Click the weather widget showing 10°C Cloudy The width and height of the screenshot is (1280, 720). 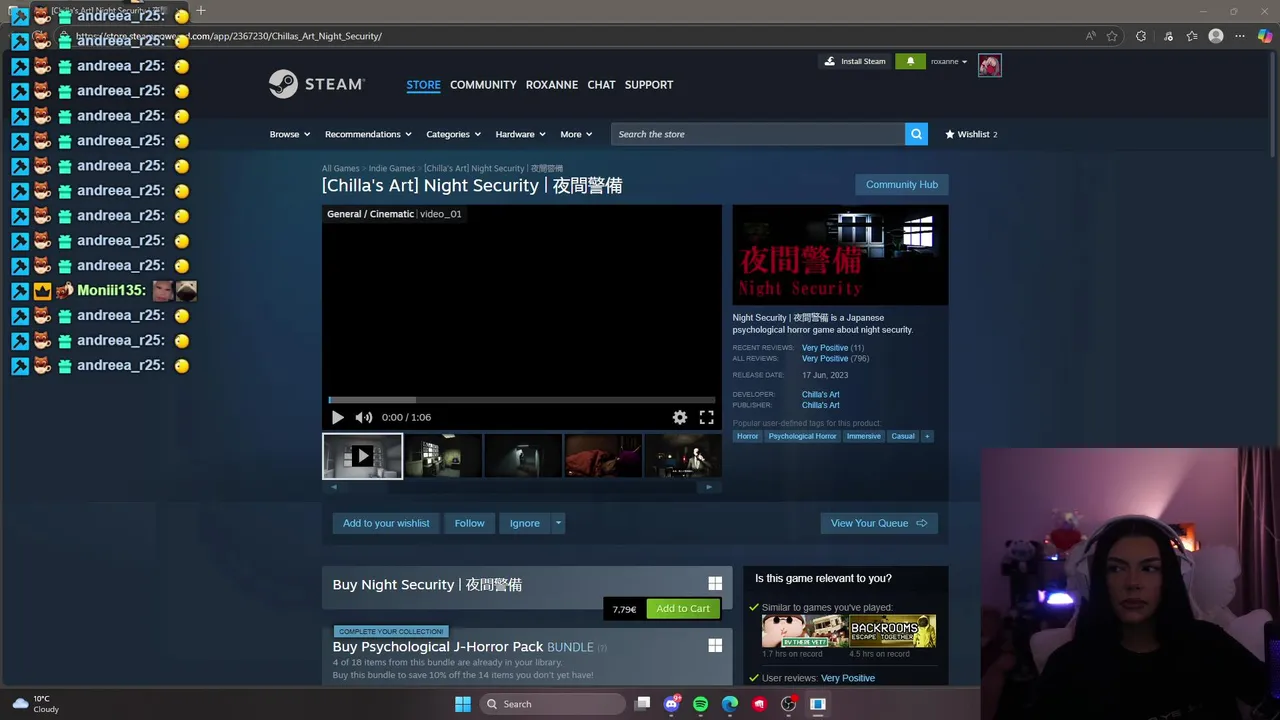(x=36, y=704)
